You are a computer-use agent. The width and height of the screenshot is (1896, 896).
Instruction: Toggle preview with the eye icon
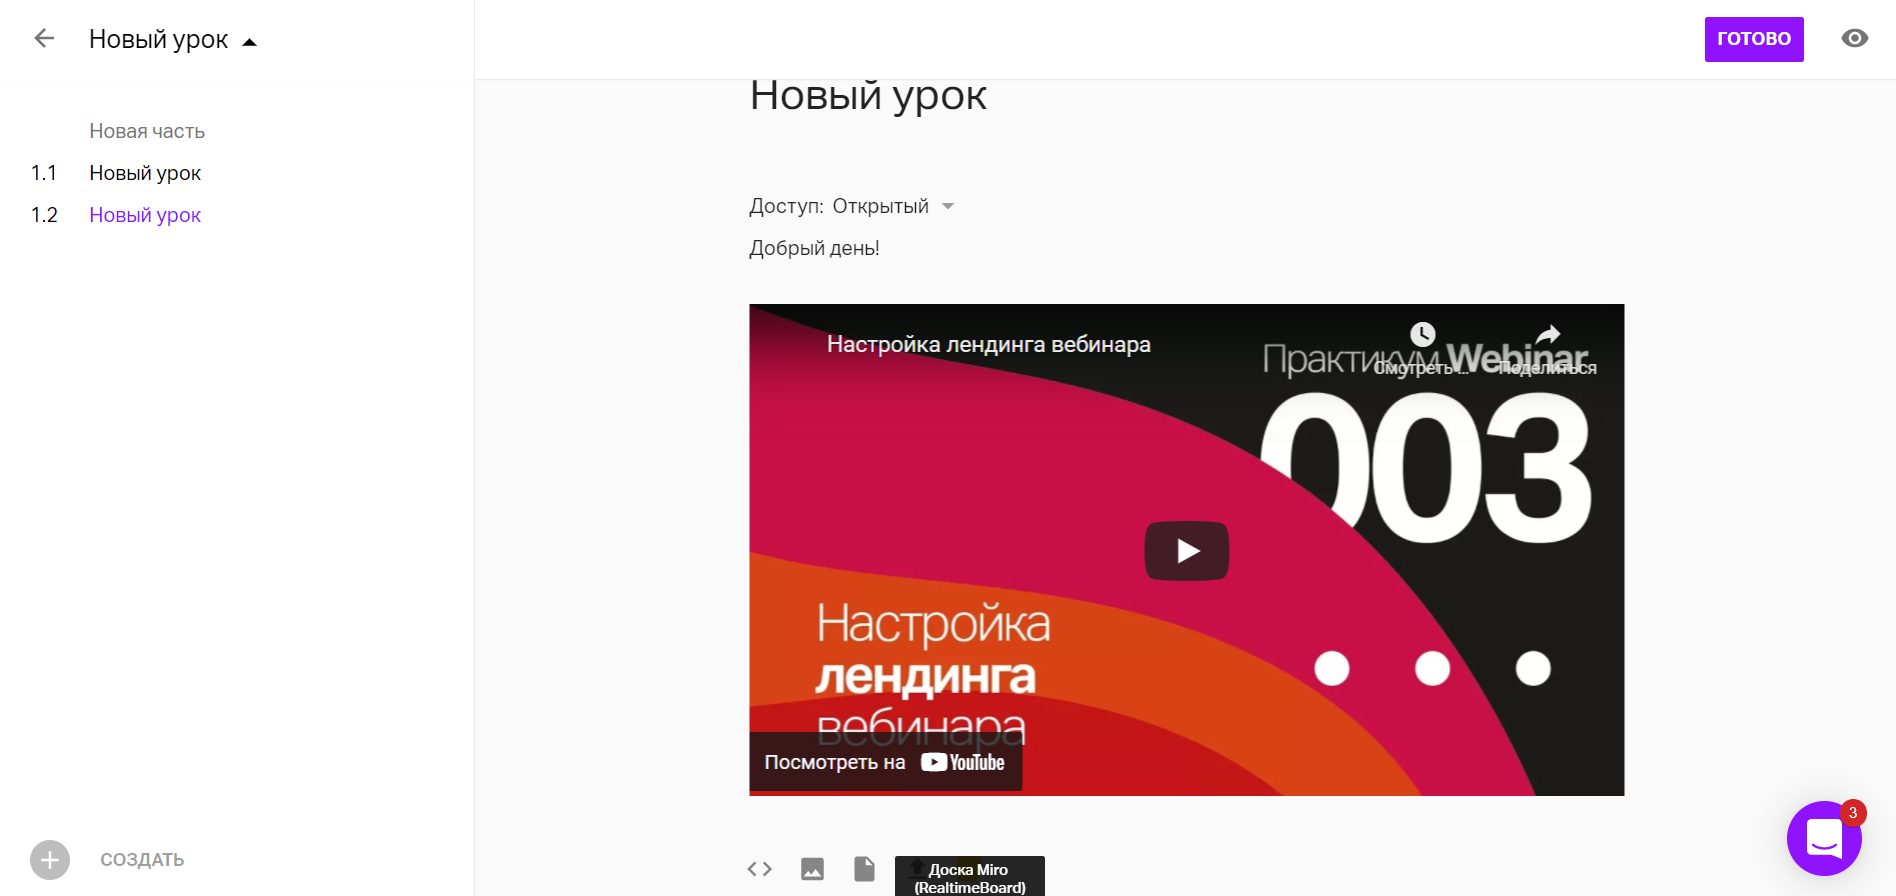click(x=1855, y=39)
